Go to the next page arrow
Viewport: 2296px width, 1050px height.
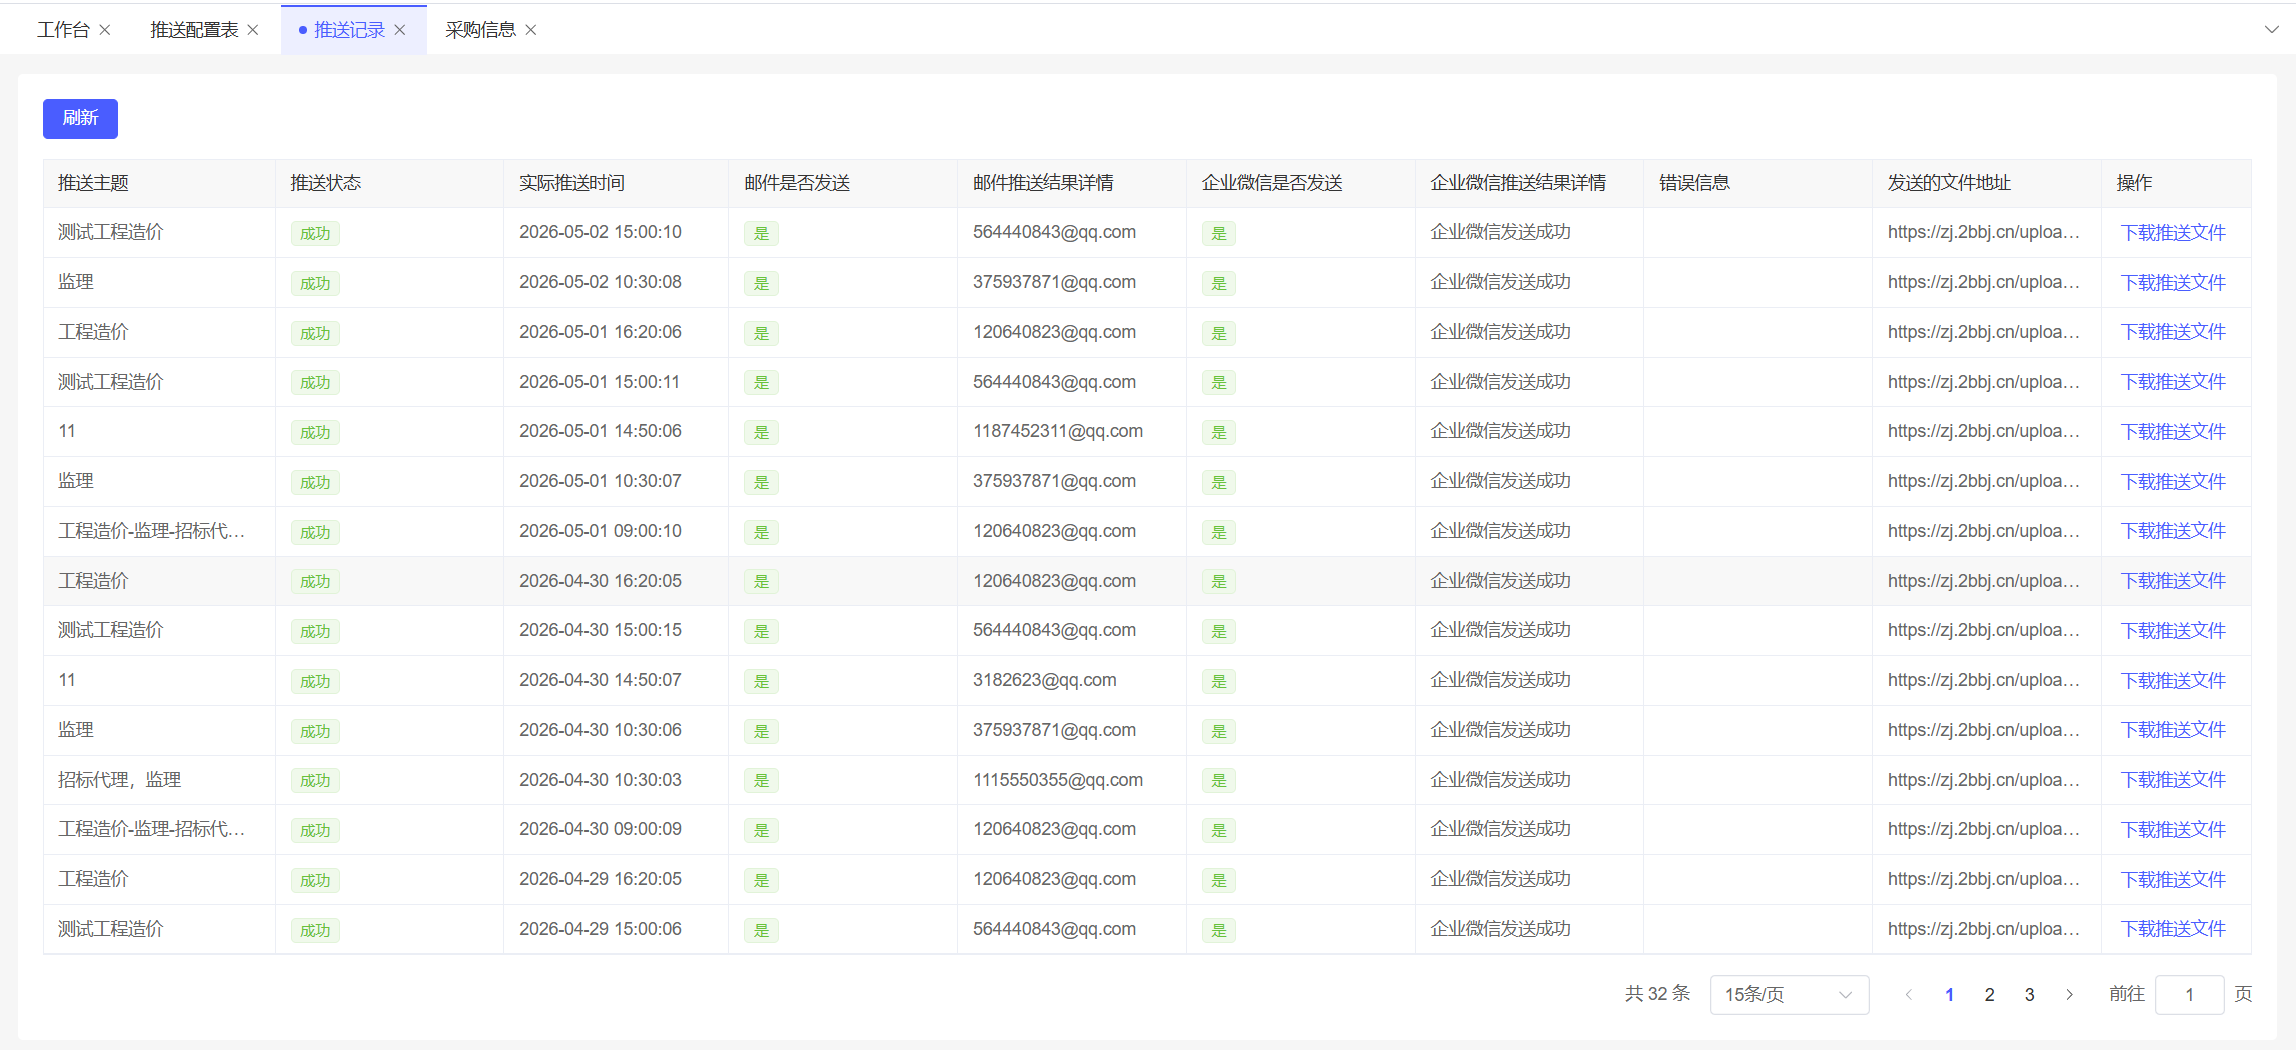2069,994
